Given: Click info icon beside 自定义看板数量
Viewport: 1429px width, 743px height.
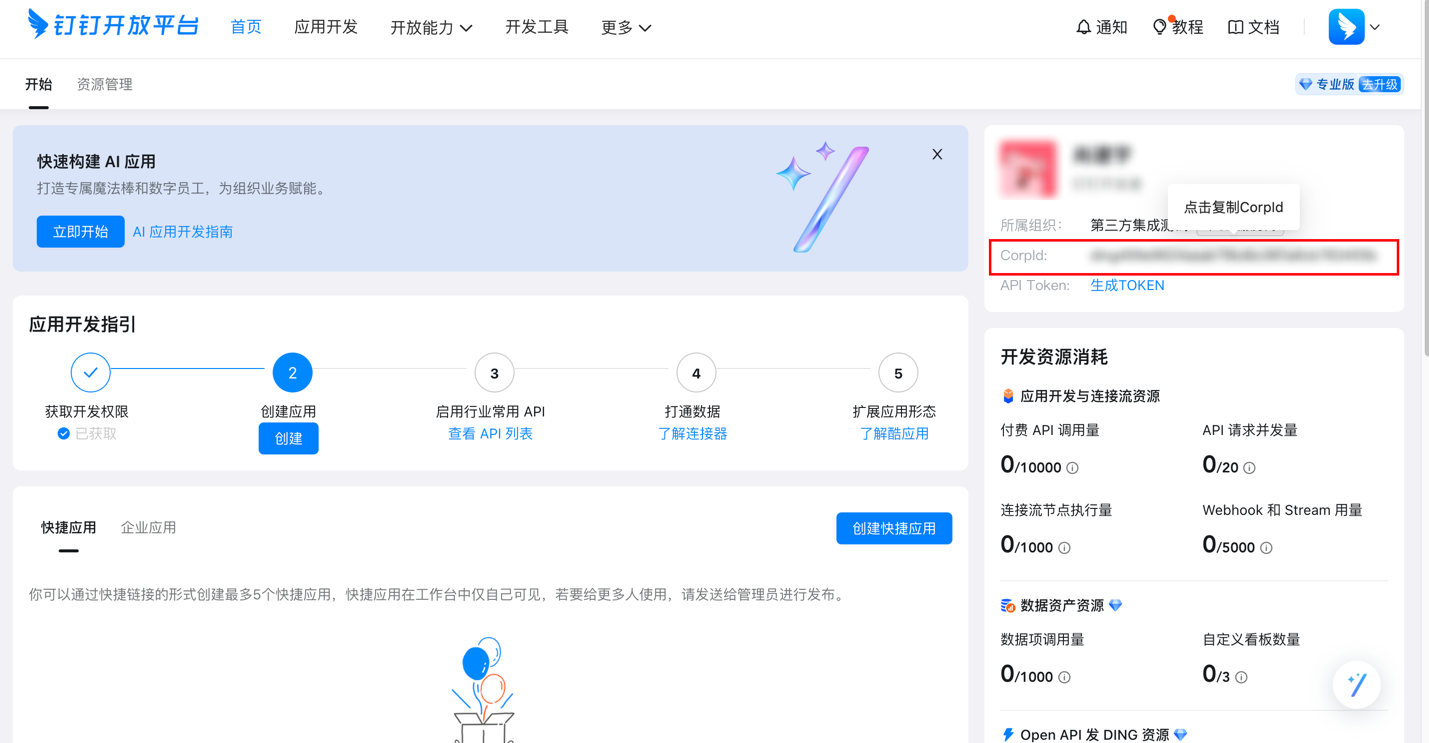Looking at the screenshot, I should [x=1241, y=677].
